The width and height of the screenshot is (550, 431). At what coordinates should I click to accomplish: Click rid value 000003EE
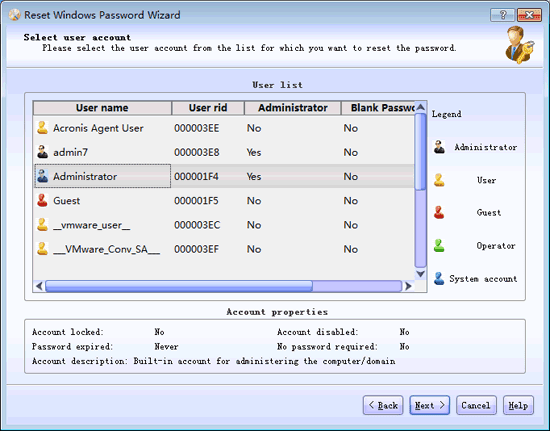(197, 128)
